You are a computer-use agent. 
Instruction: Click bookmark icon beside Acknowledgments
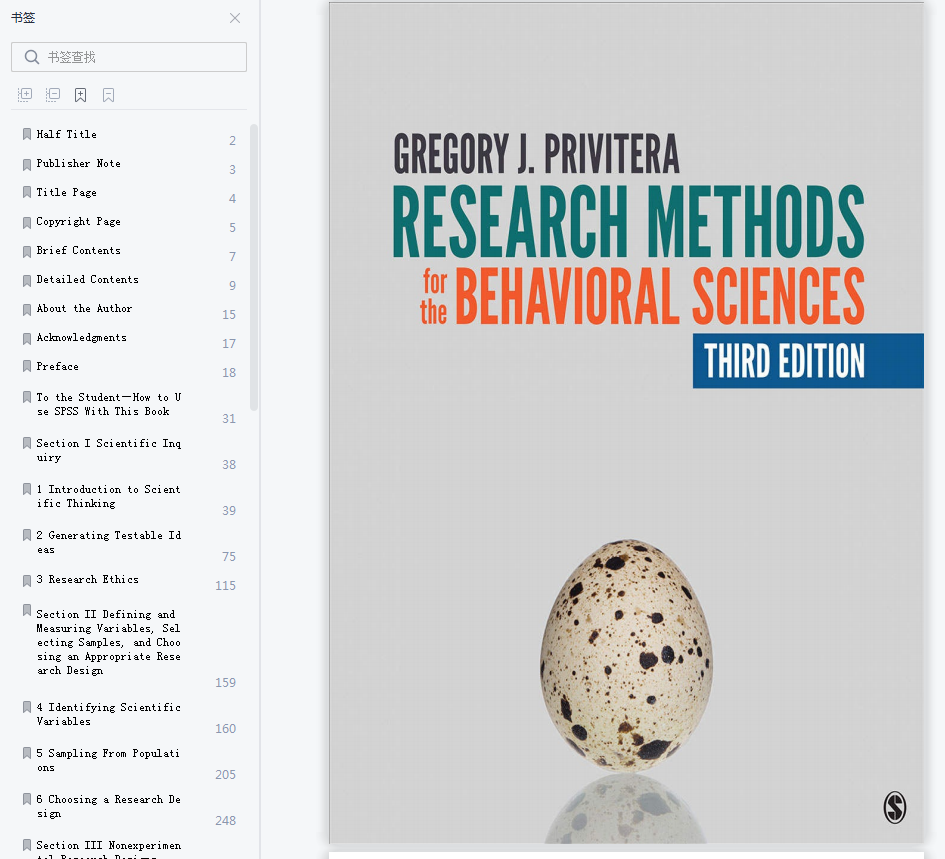pyautogui.click(x=27, y=338)
